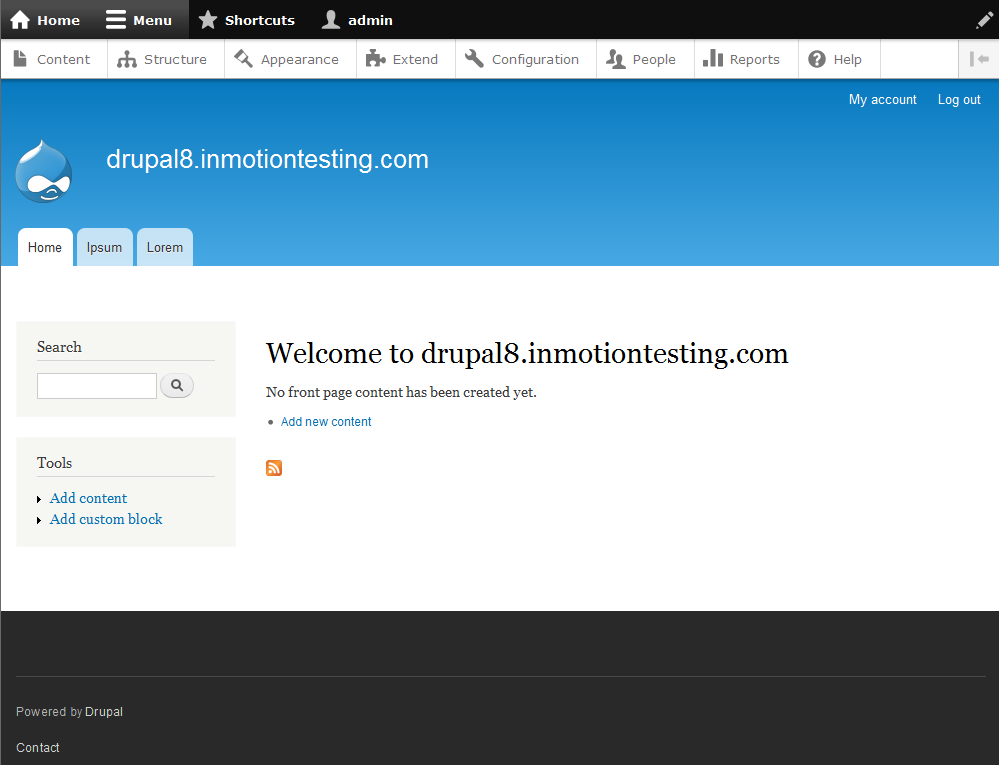The width and height of the screenshot is (999, 765).
Task: Toggle toolbar orientation arrow icon
Action: (x=979, y=59)
